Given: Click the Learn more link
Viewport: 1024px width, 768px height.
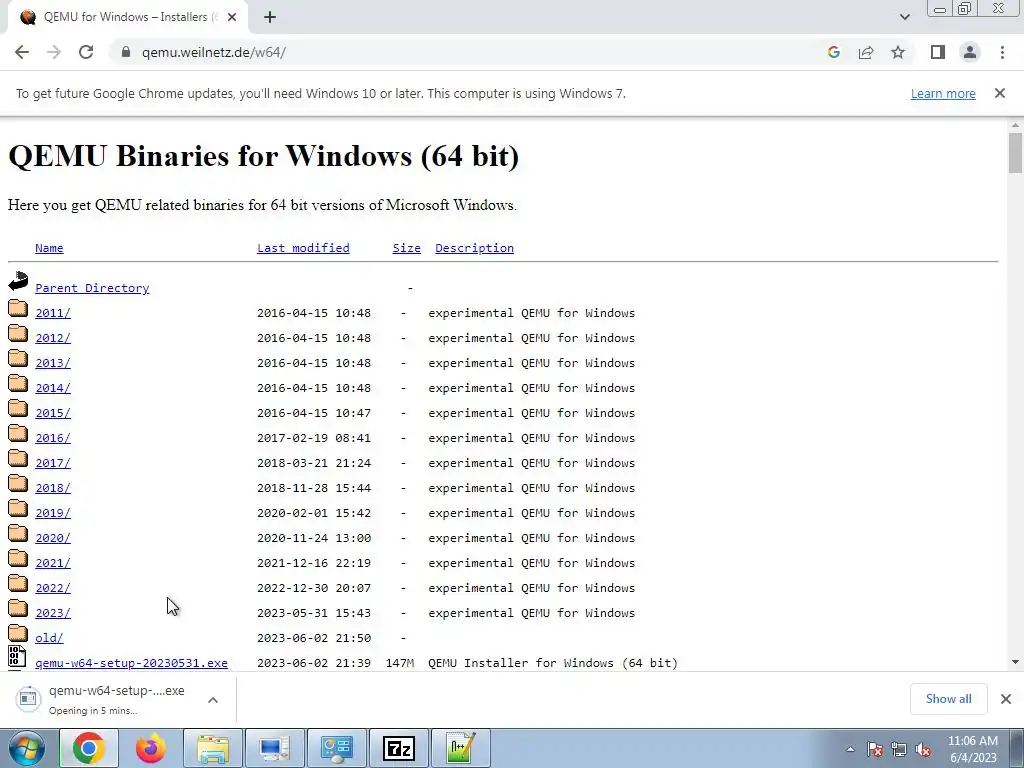Looking at the screenshot, I should click(943, 93).
